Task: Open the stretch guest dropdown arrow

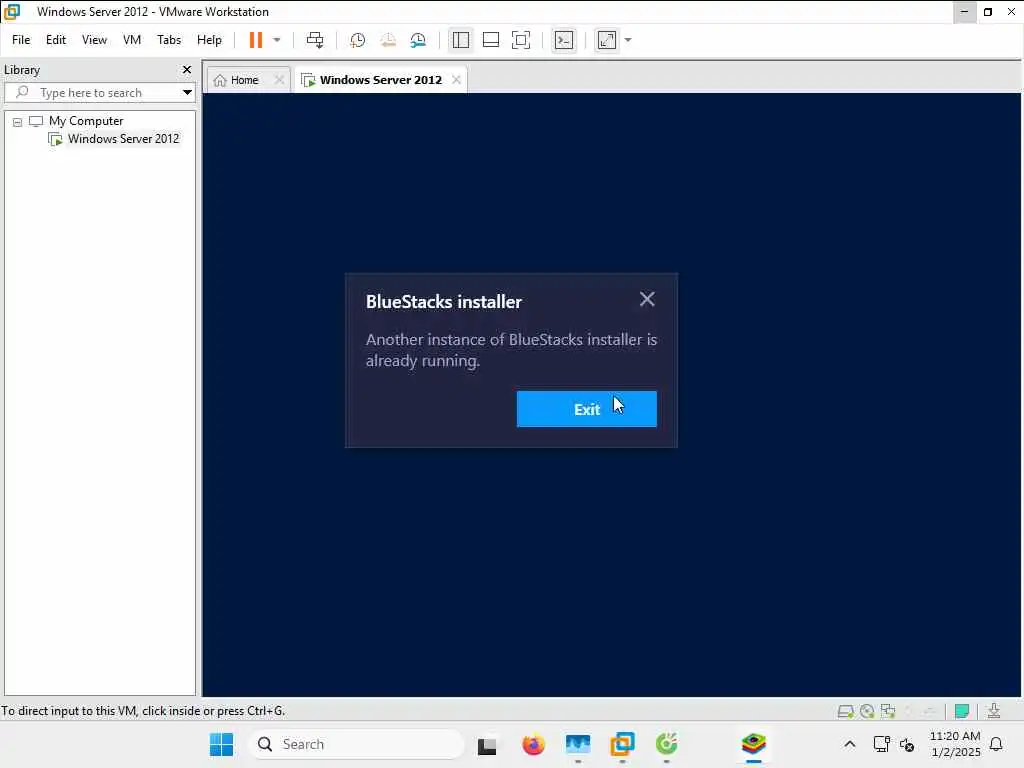Action: tap(628, 40)
